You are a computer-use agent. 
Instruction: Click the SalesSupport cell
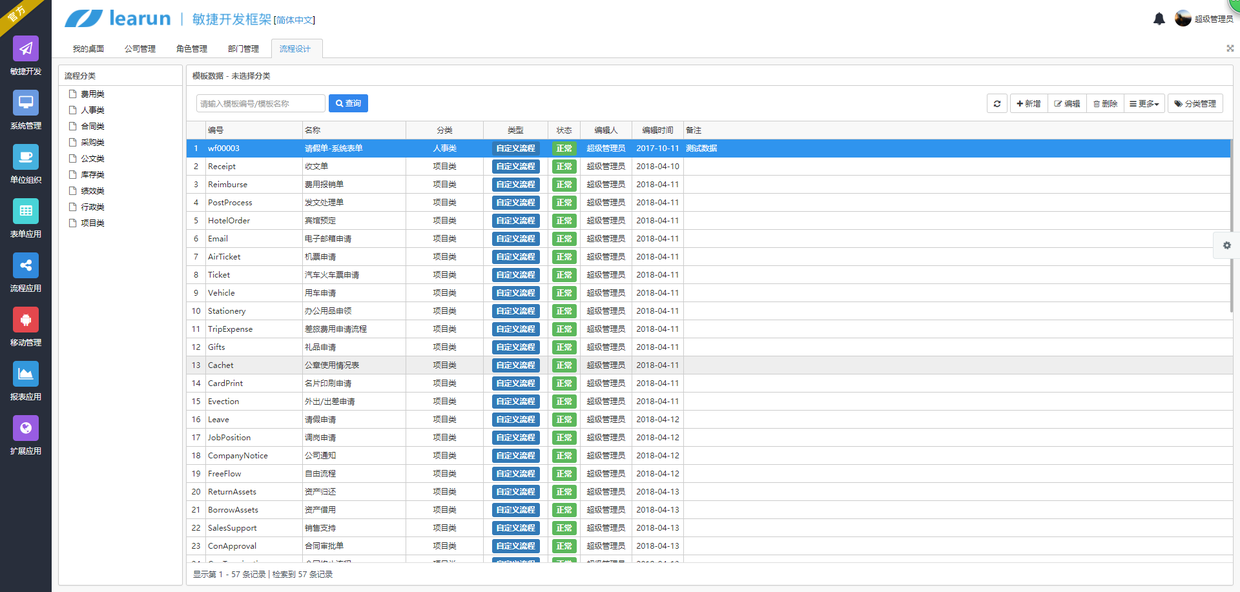253,528
